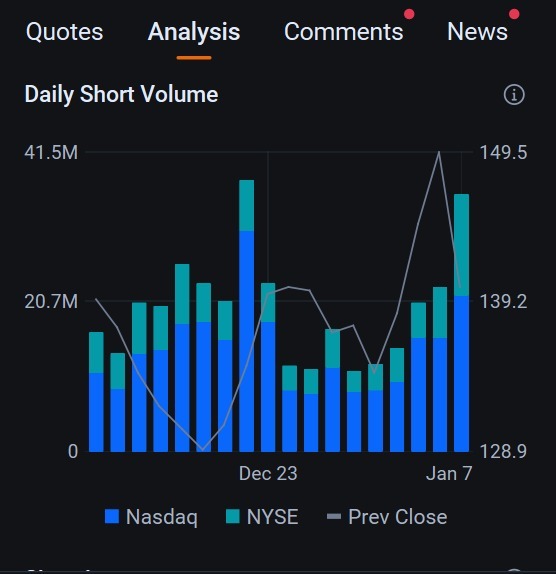Image resolution: width=556 pixels, height=574 pixels.
Task: Toggle the NYSE series legend label
Action: (x=272, y=517)
